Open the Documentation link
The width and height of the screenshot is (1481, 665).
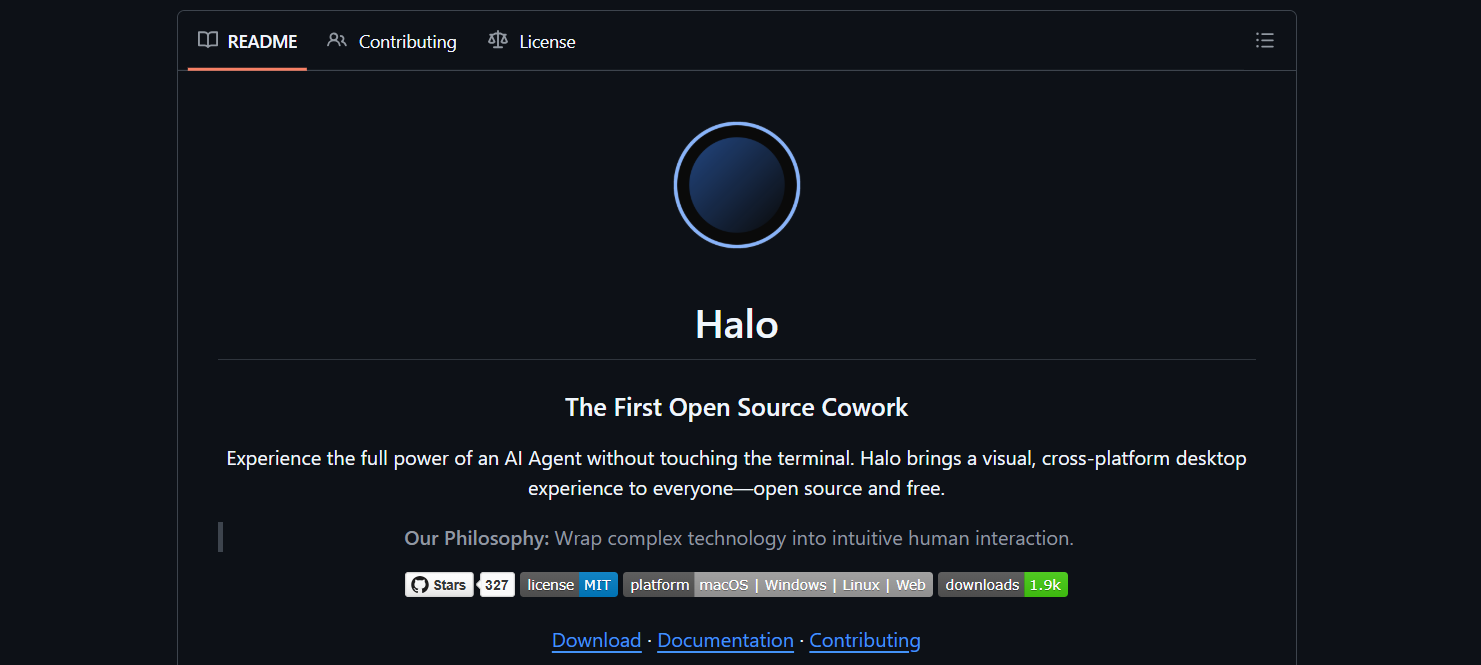(725, 640)
